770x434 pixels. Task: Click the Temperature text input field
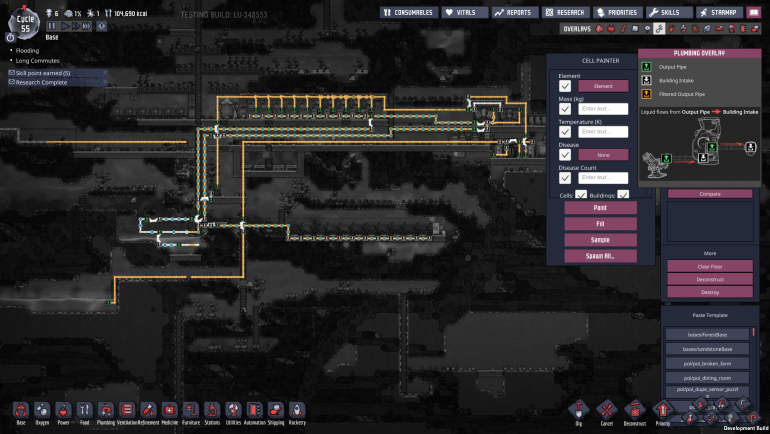tap(603, 132)
